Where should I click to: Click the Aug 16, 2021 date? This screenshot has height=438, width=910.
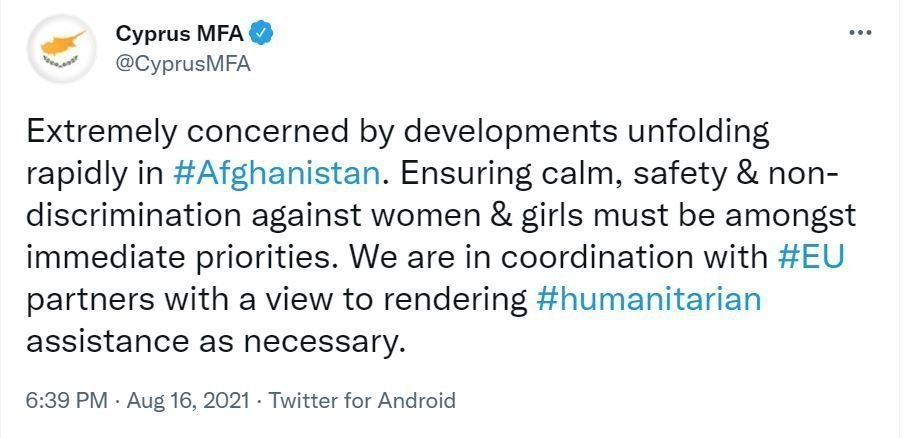[189, 400]
